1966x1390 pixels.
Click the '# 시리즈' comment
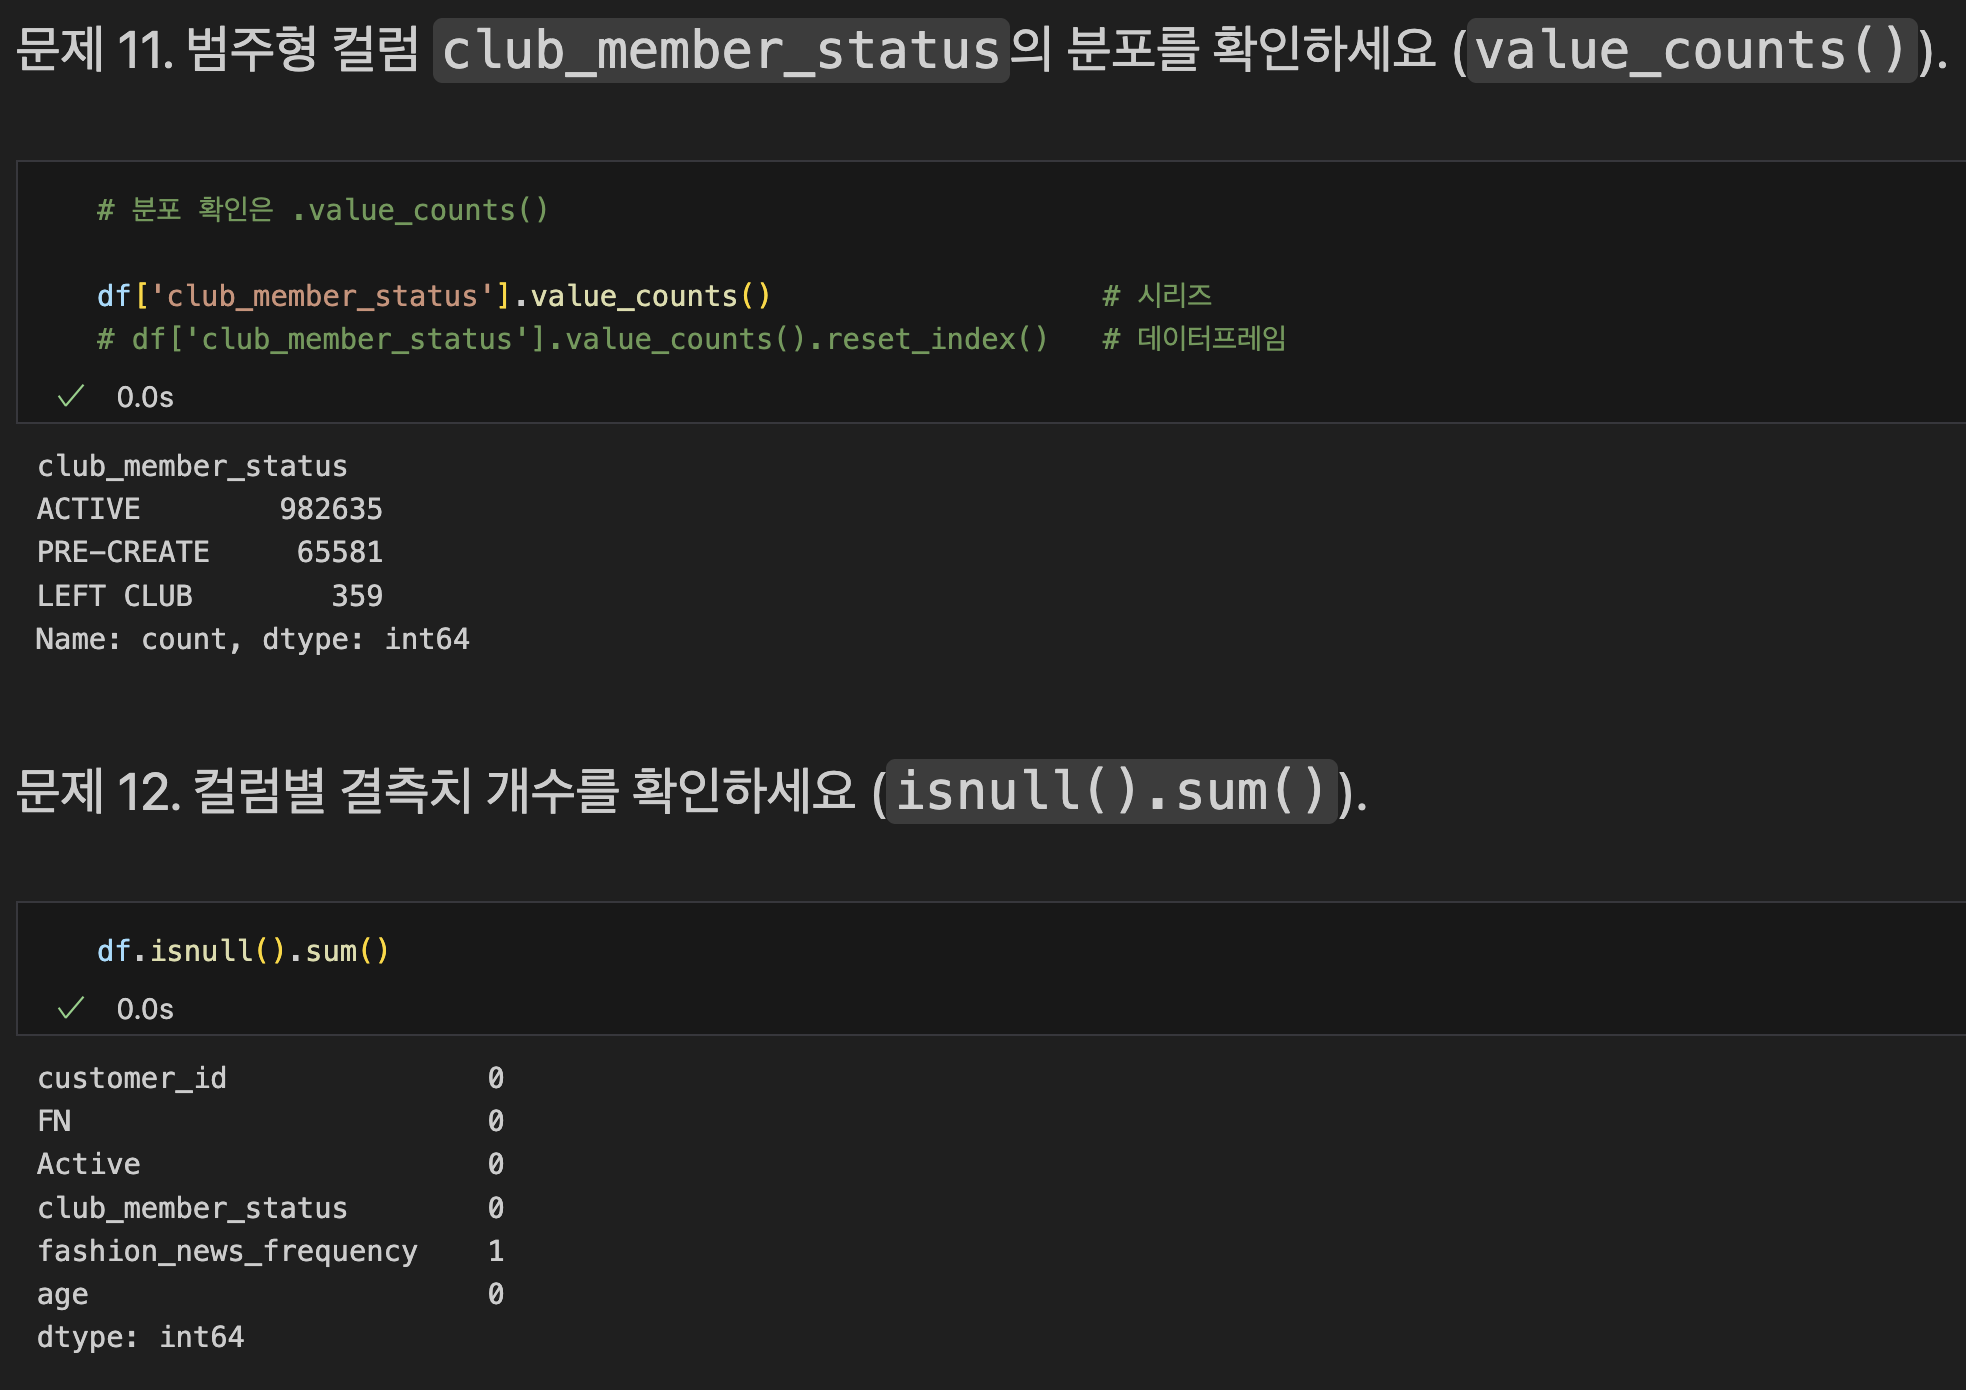pyautogui.click(x=1157, y=296)
